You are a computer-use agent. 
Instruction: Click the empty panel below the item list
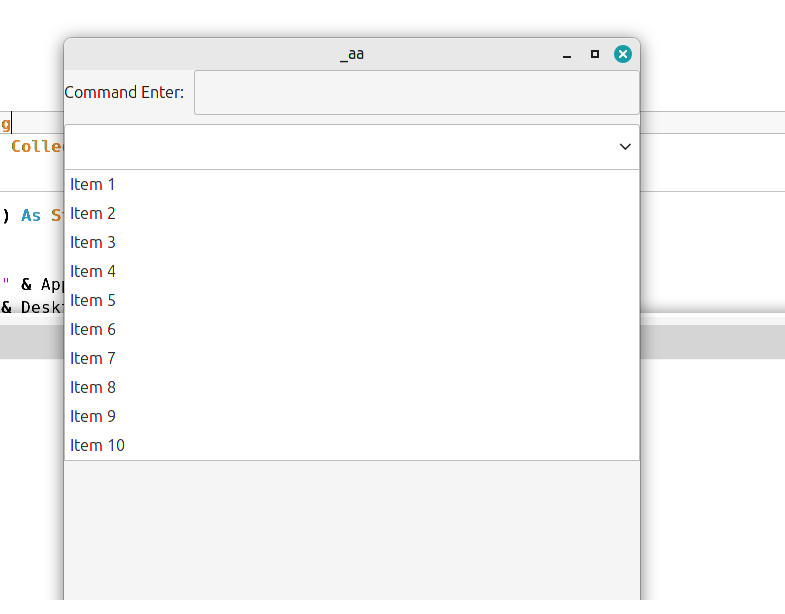click(x=351, y=530)
